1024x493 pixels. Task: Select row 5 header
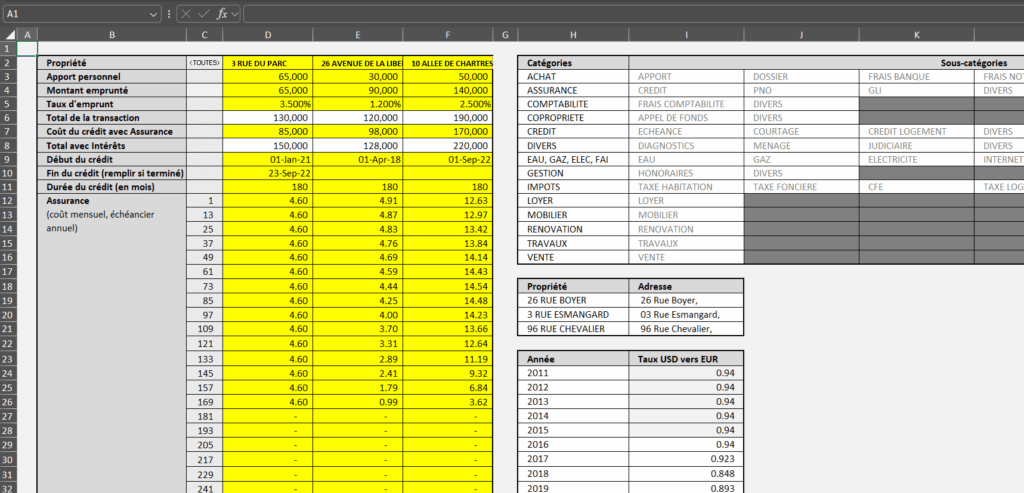tap(9, 104)
